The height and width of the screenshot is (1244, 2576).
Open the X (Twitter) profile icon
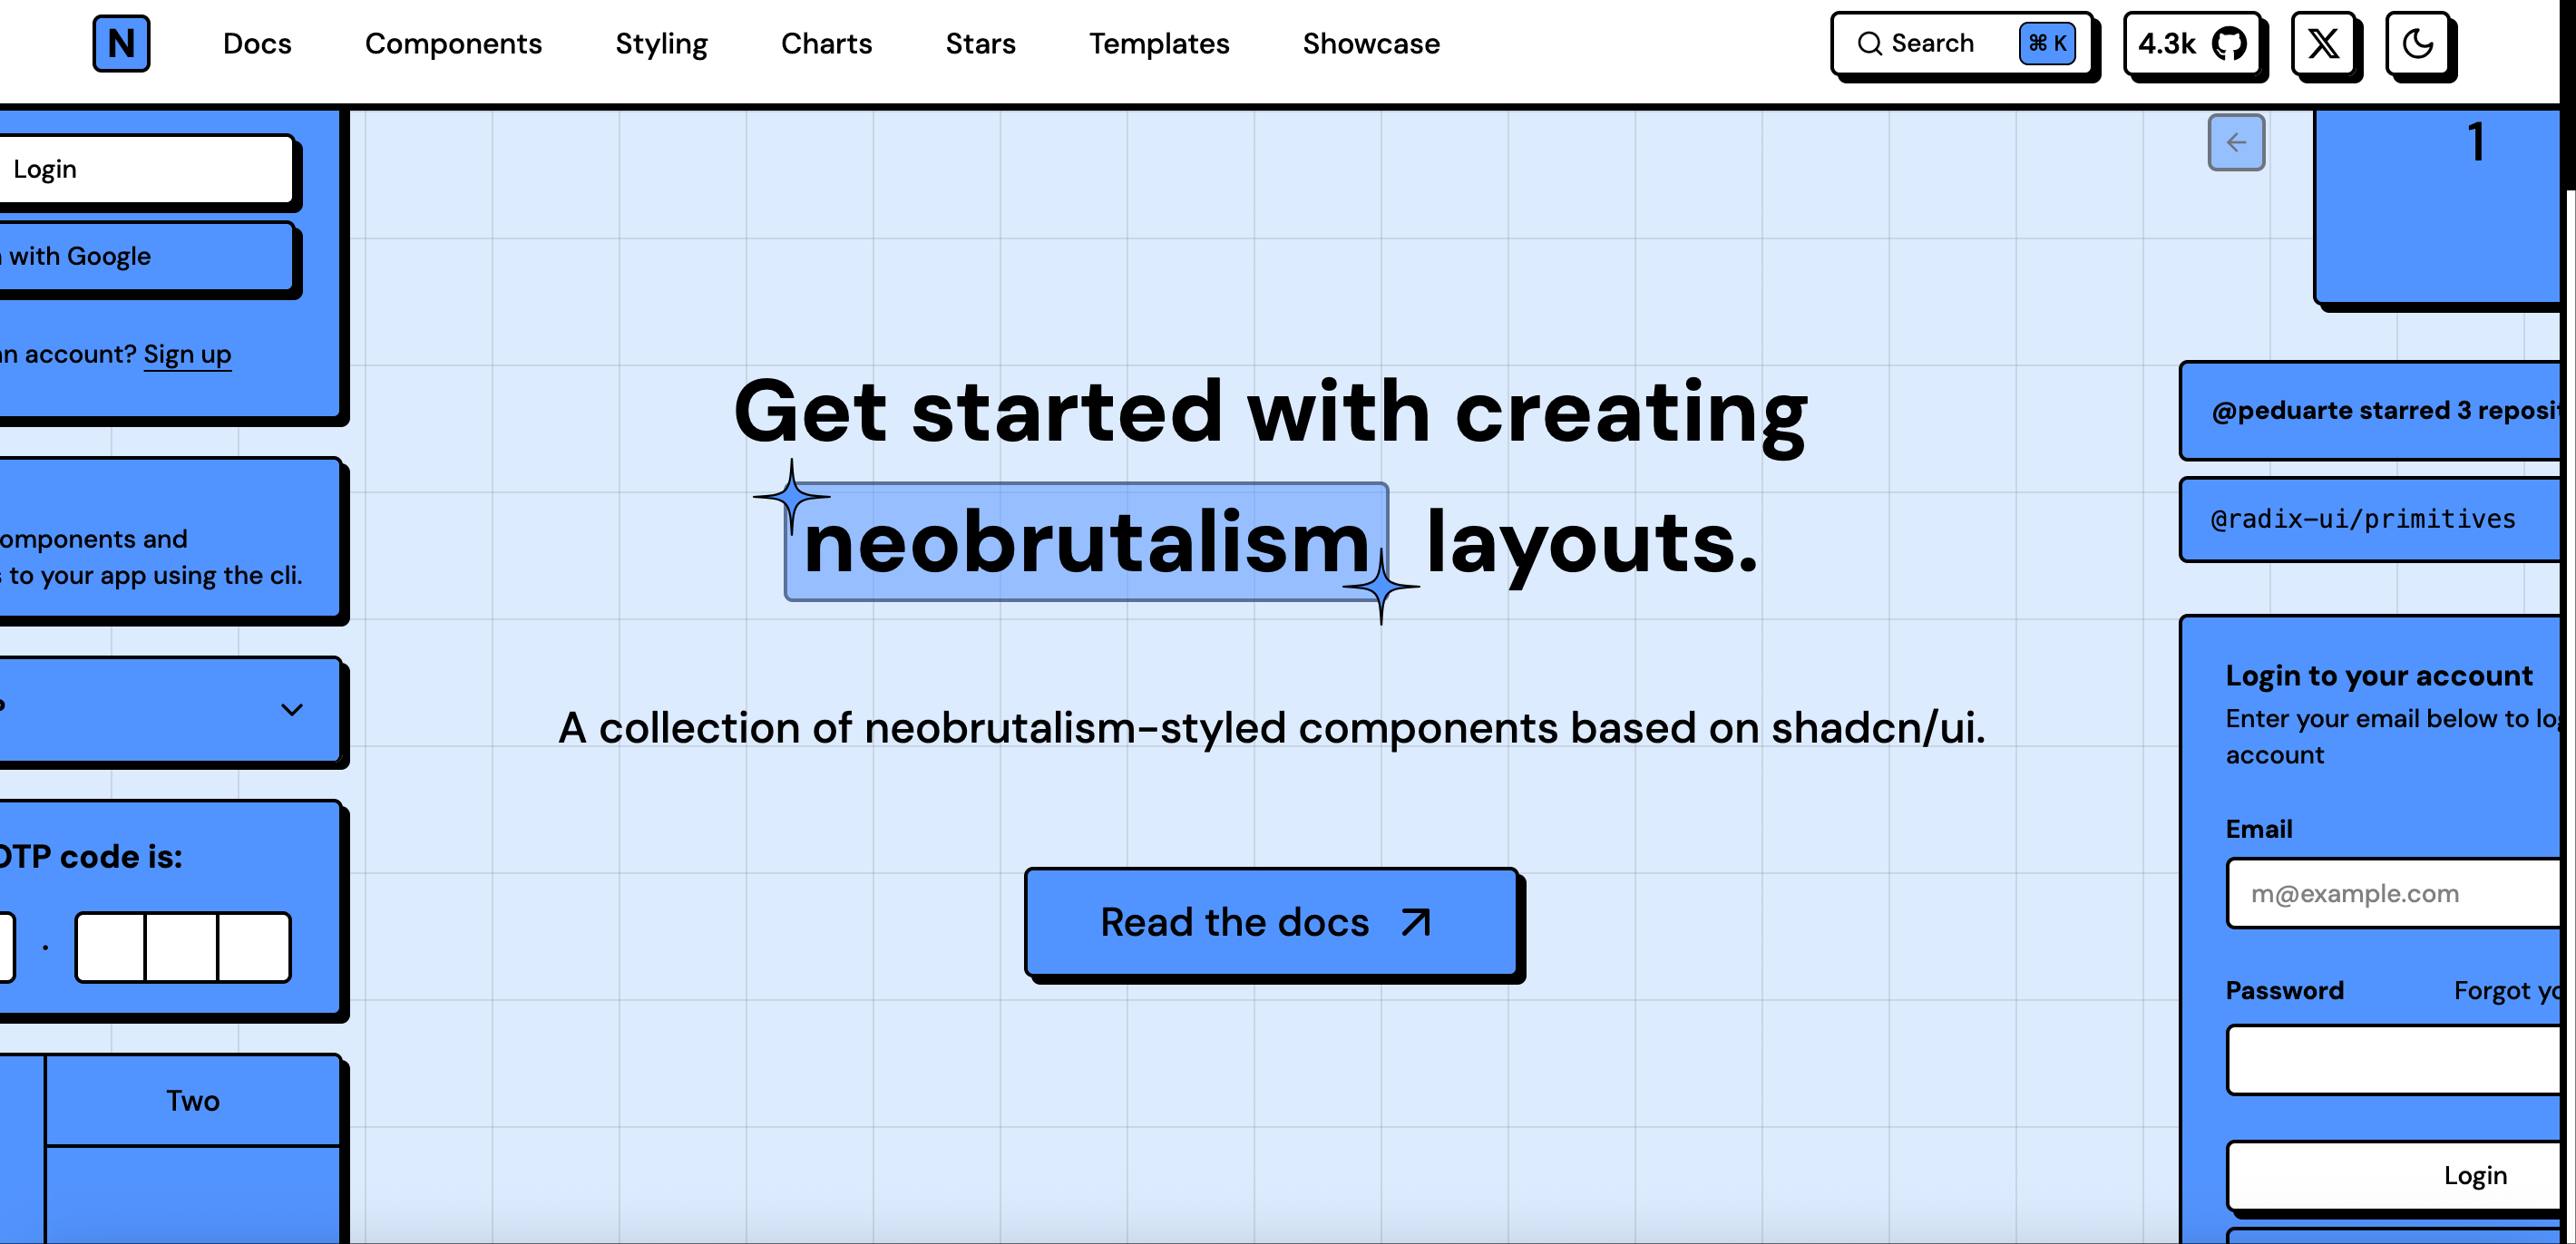tap(2322, 44)
